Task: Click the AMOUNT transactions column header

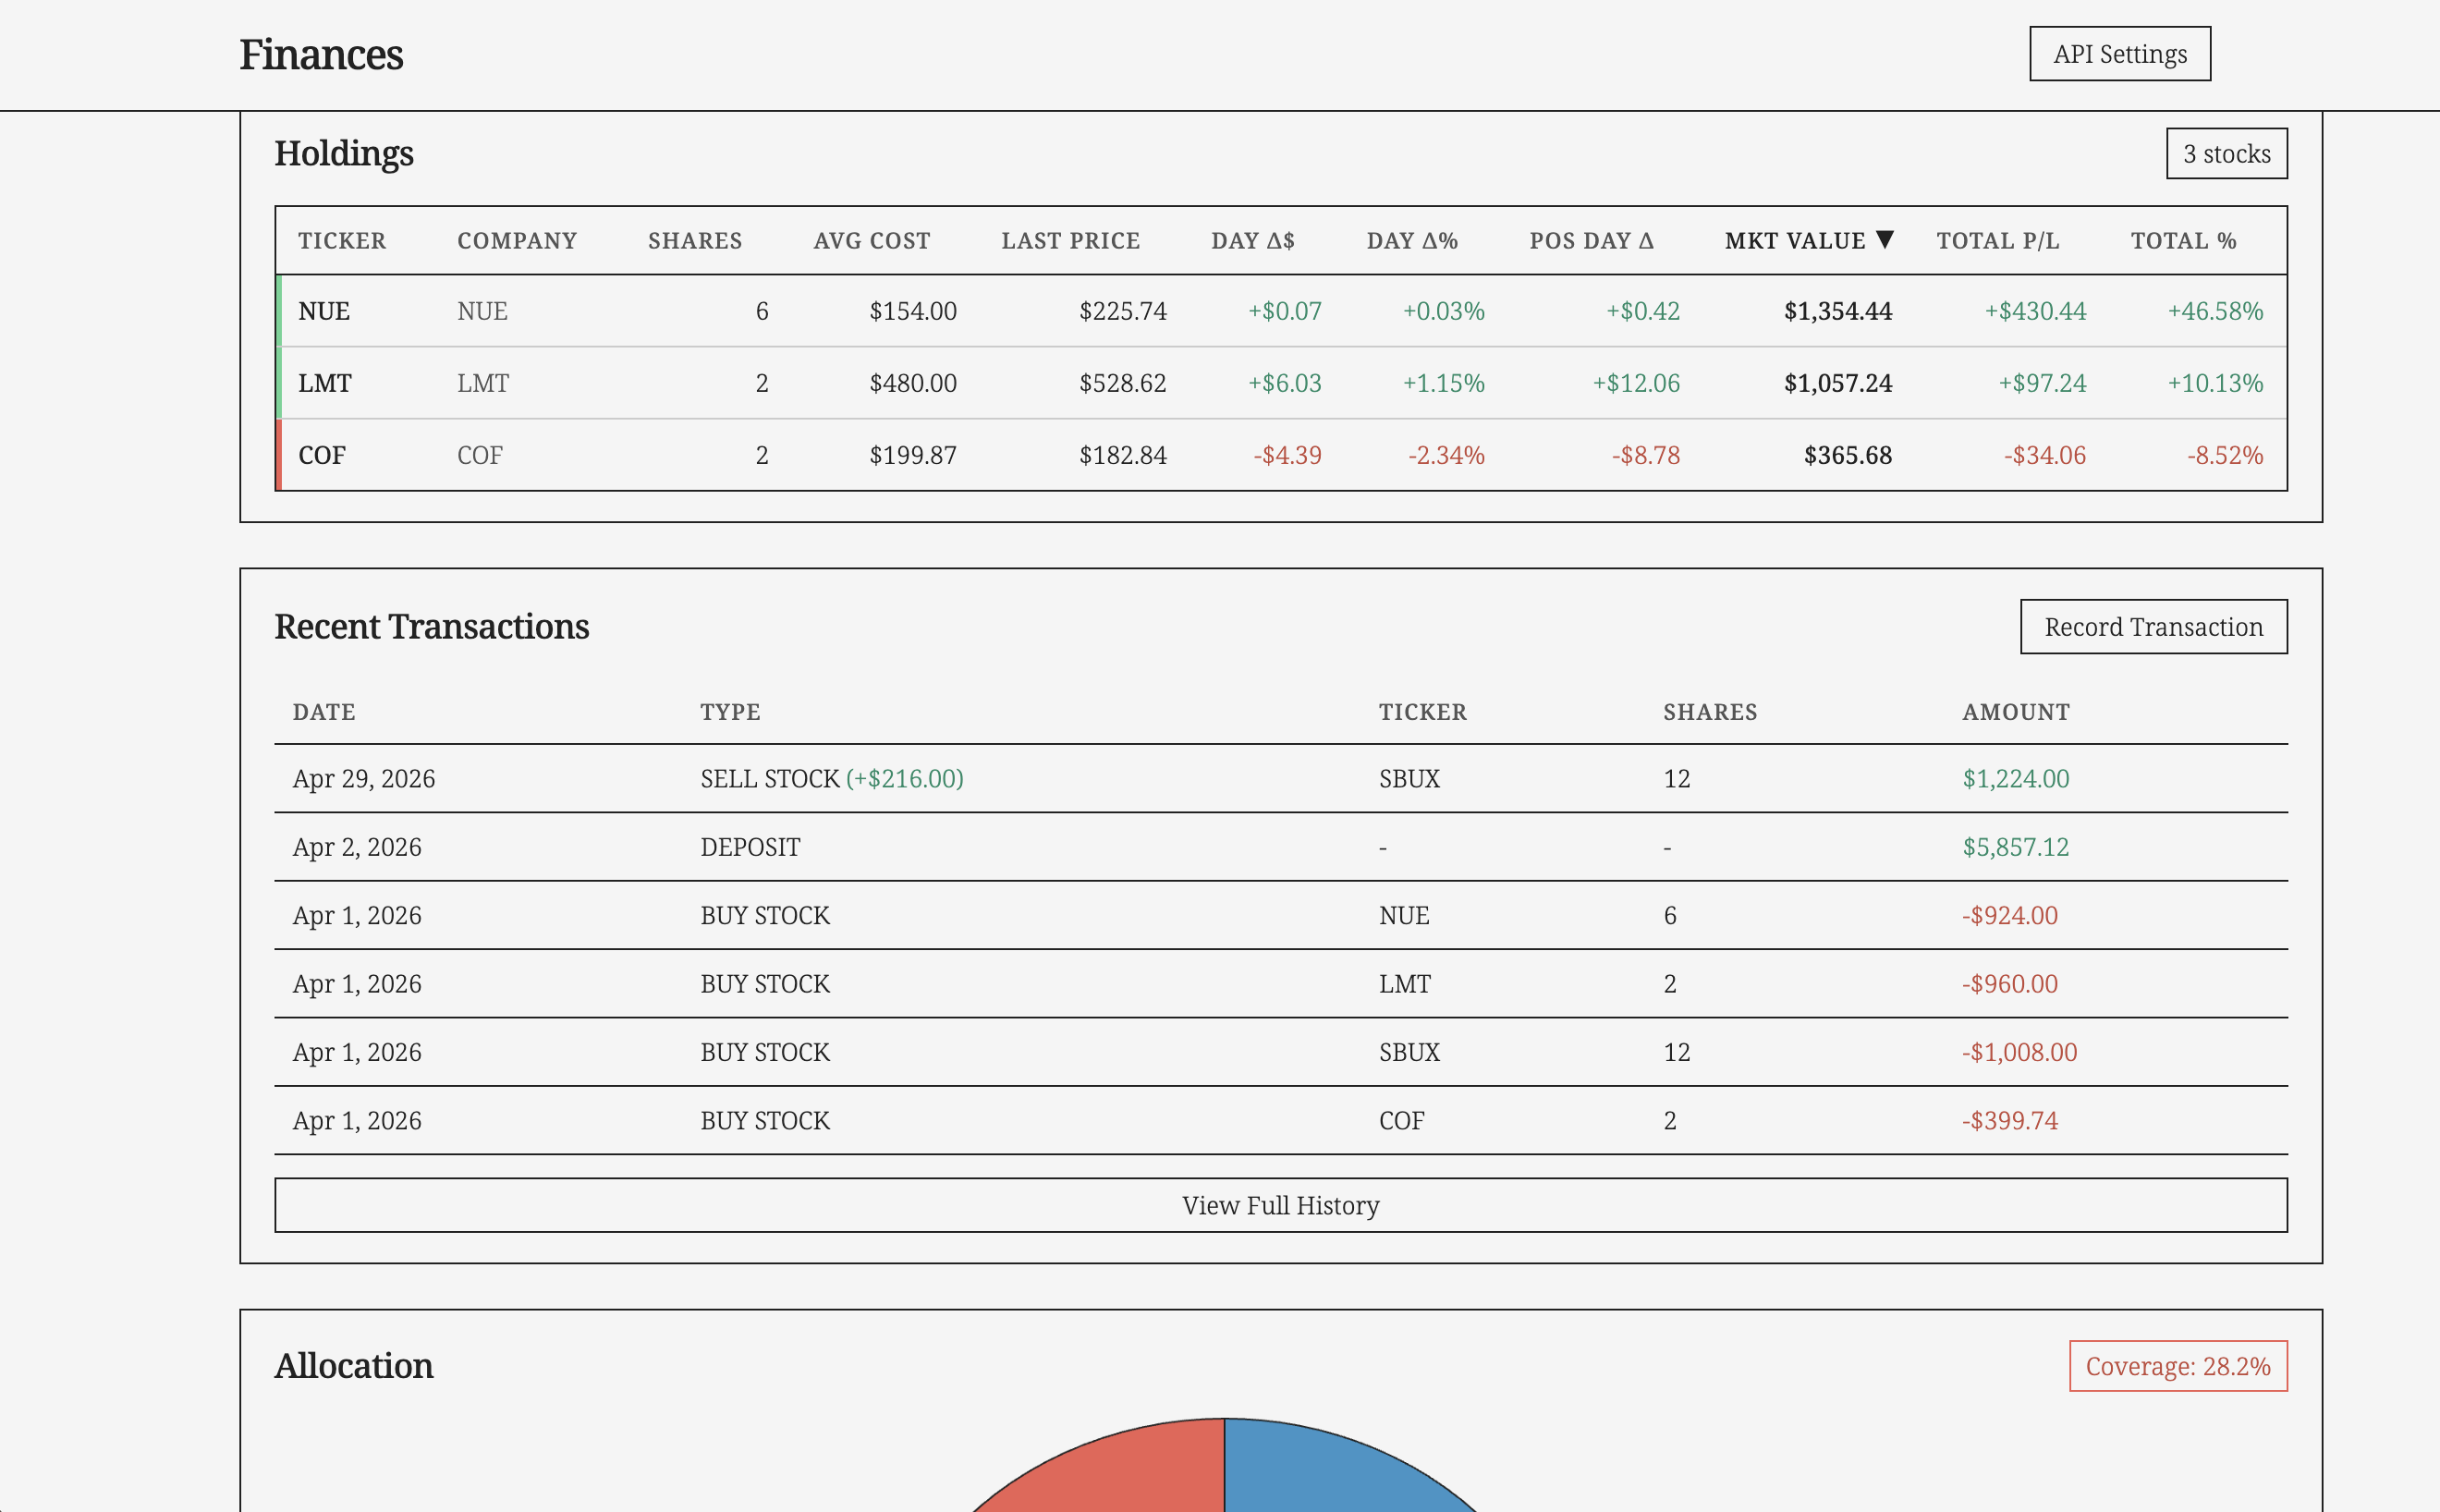Action: [x=2016, y=712]
